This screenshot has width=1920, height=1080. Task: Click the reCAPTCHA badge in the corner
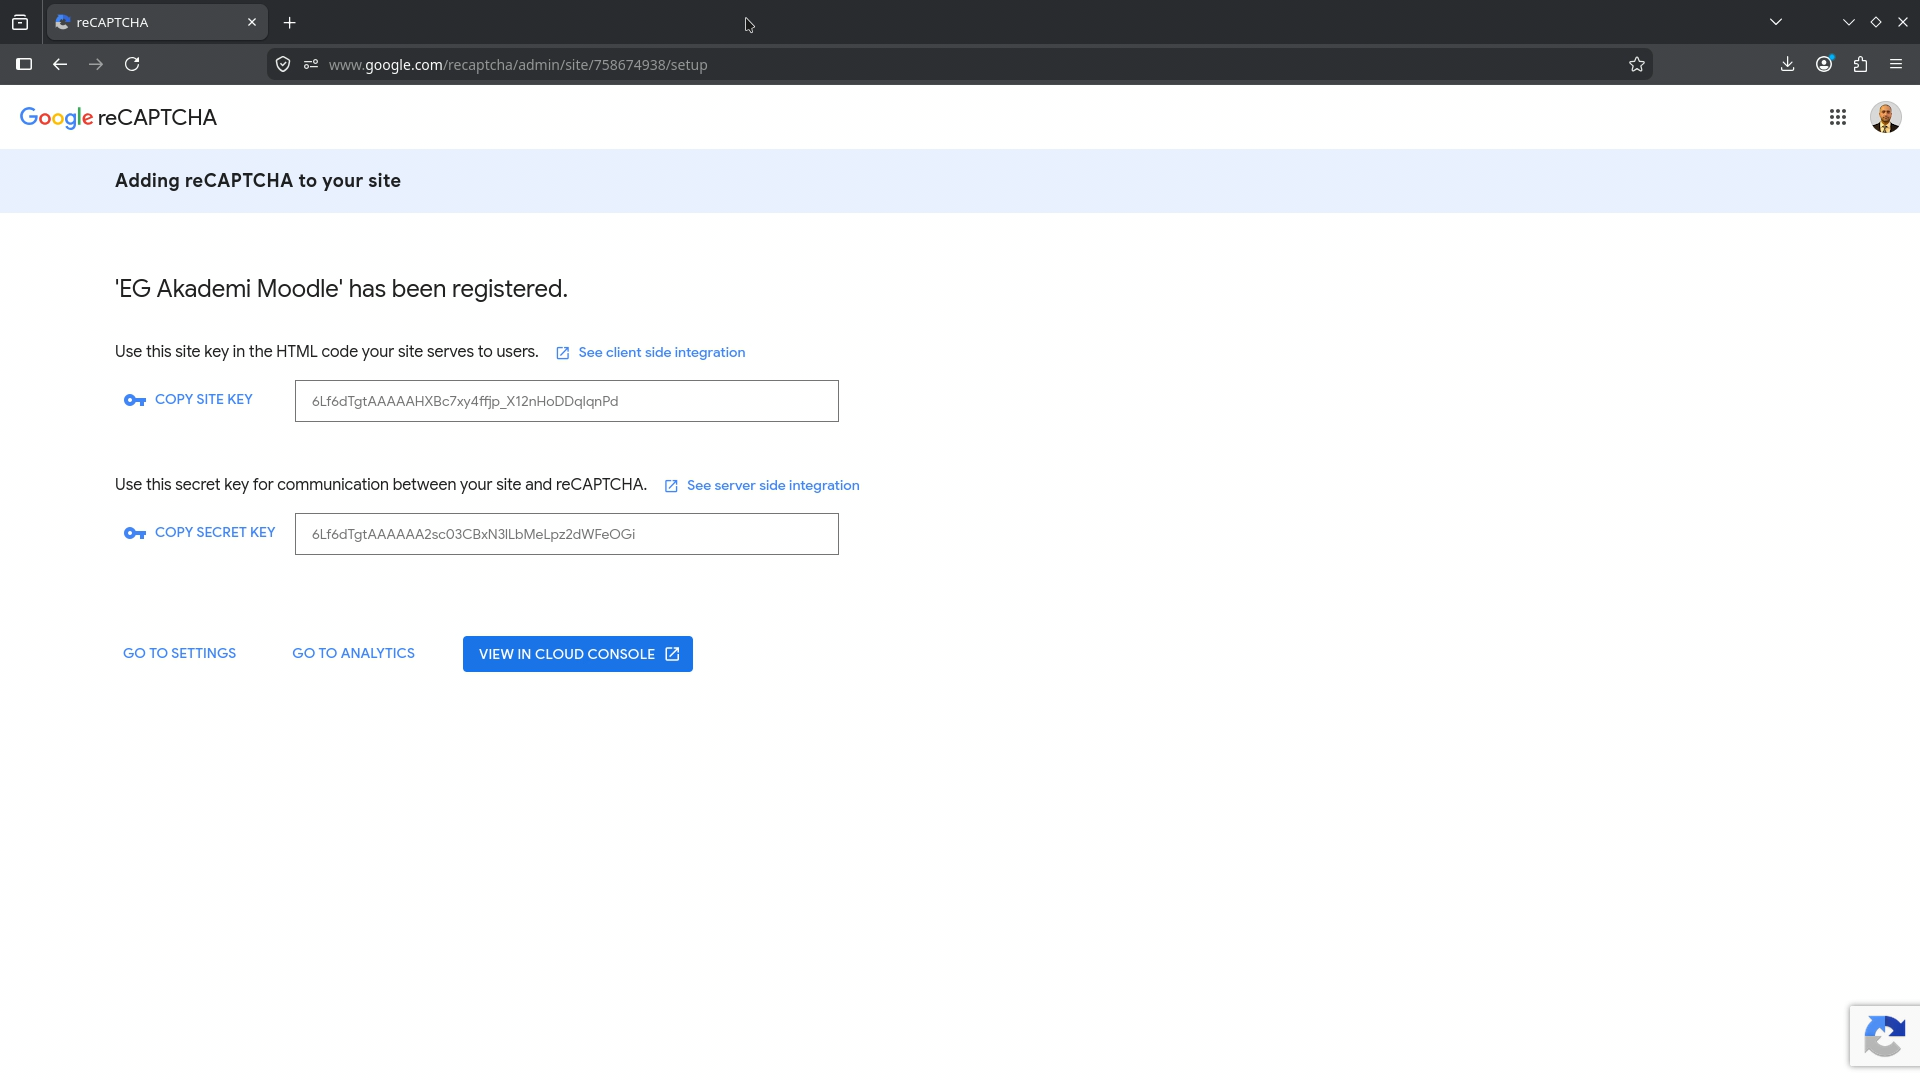(1884, 1036)
